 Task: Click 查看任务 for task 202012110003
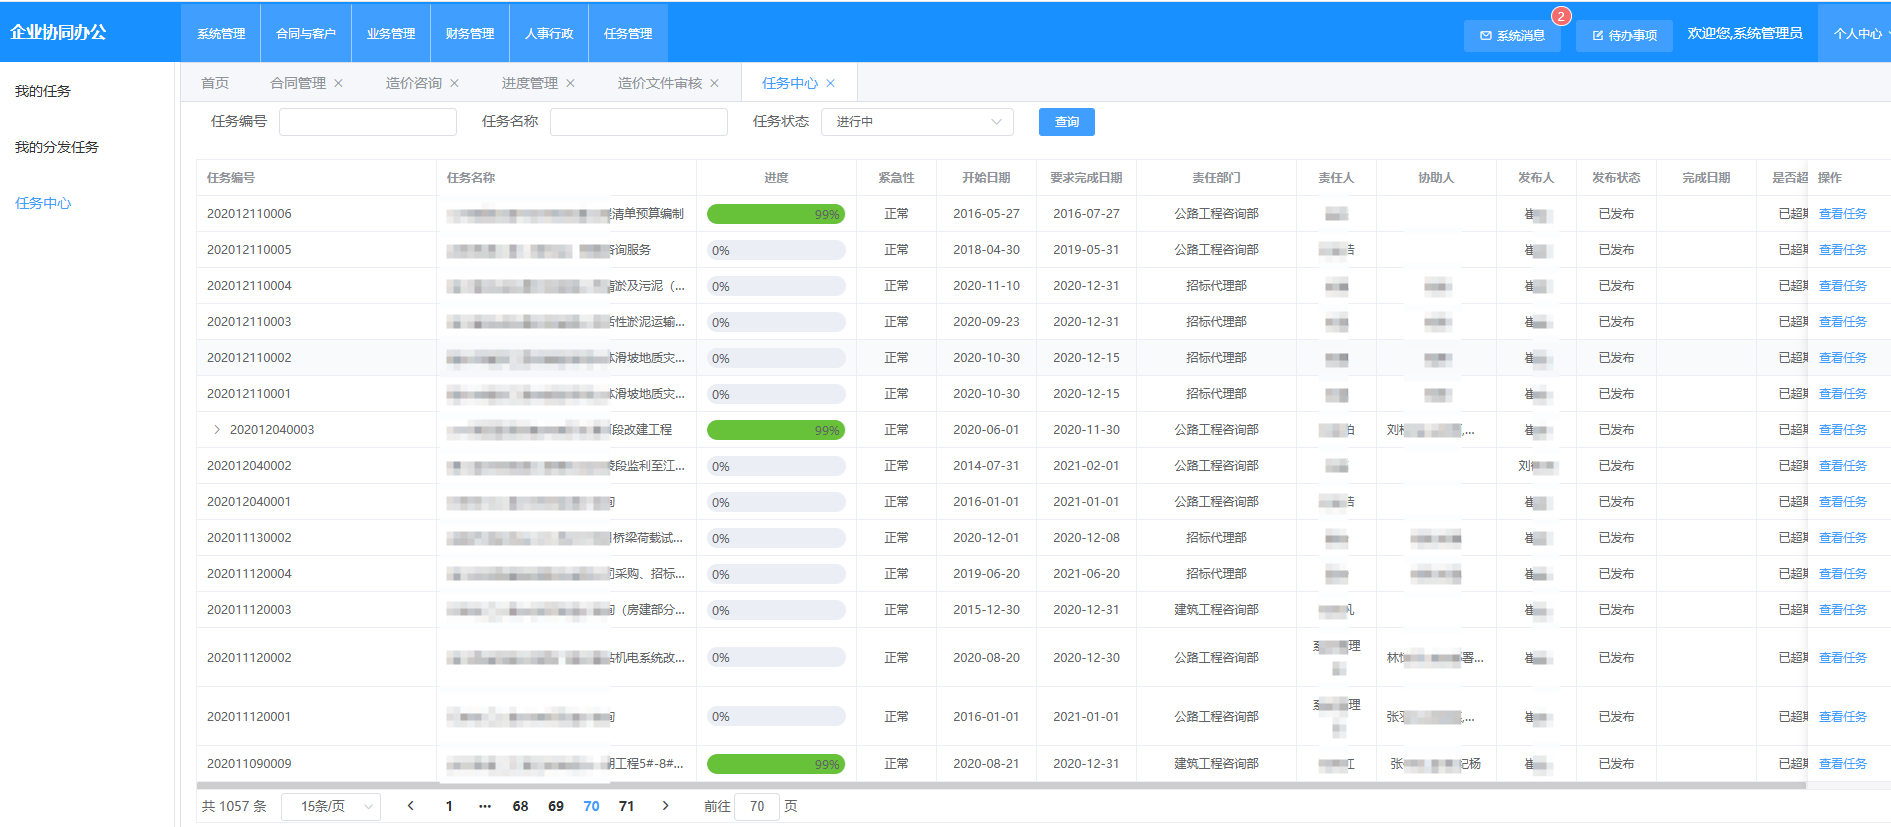pos(1843,322)
